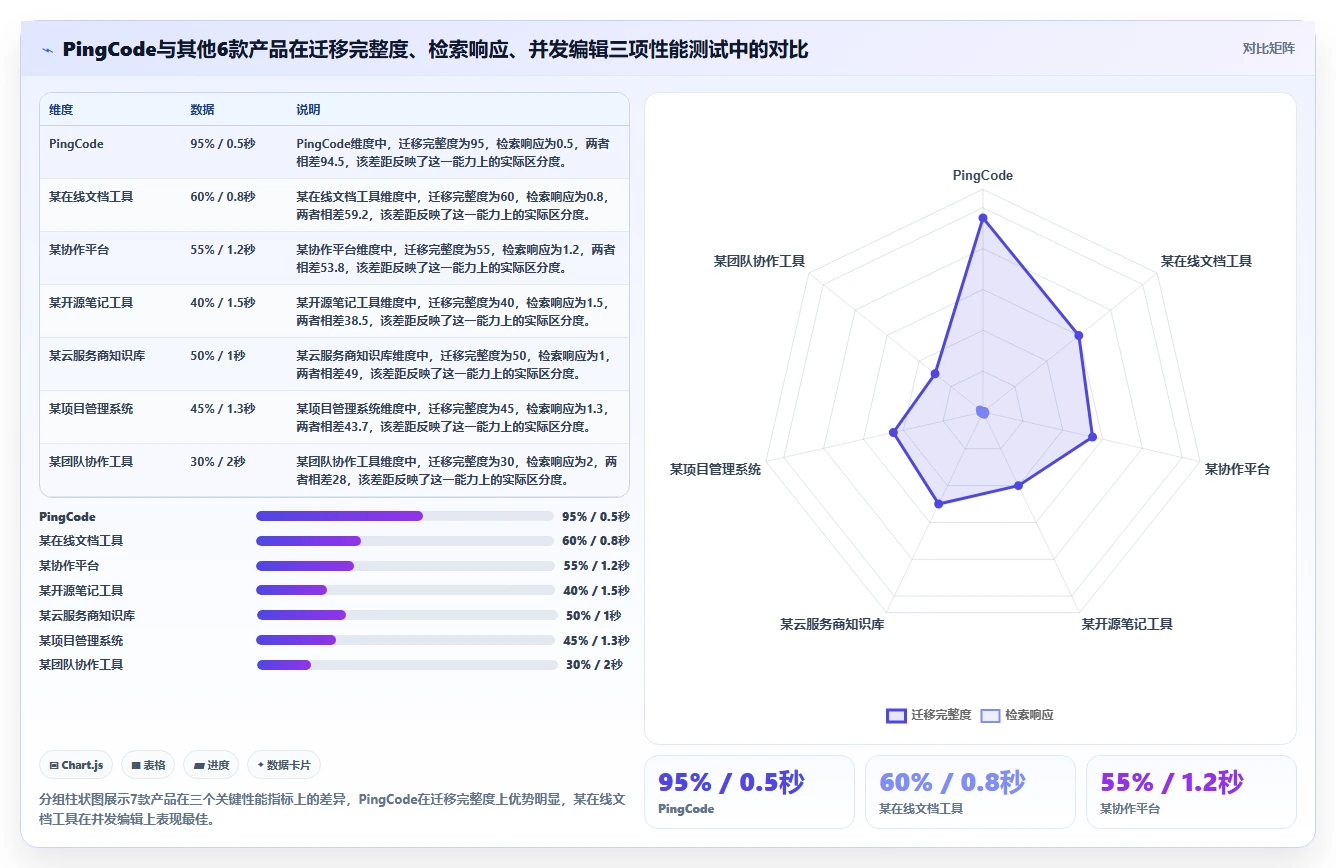Click the 某云服务商知识库 radar axis label
The width and height of the screenshot is (1336, 868).
pyautogui.click(x=832, y=624)
